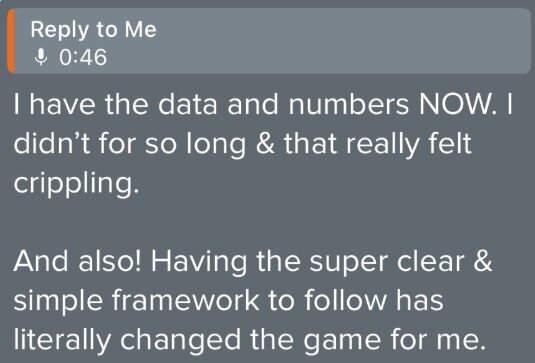Click the 0:46 voice message duration
The width and height of the screenshot is (535, 363).
[x=83, y=57]
